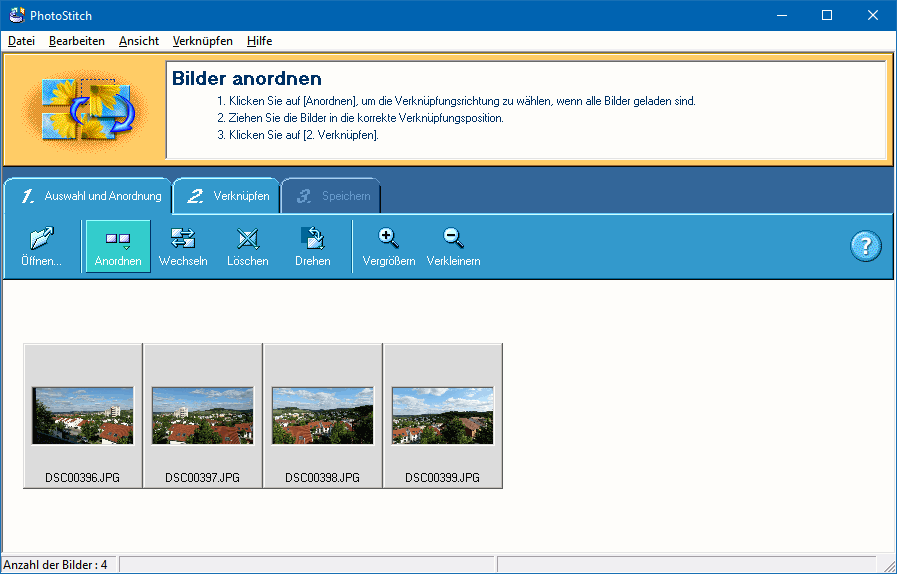Click the Löschen delete icon

[247, 246]
